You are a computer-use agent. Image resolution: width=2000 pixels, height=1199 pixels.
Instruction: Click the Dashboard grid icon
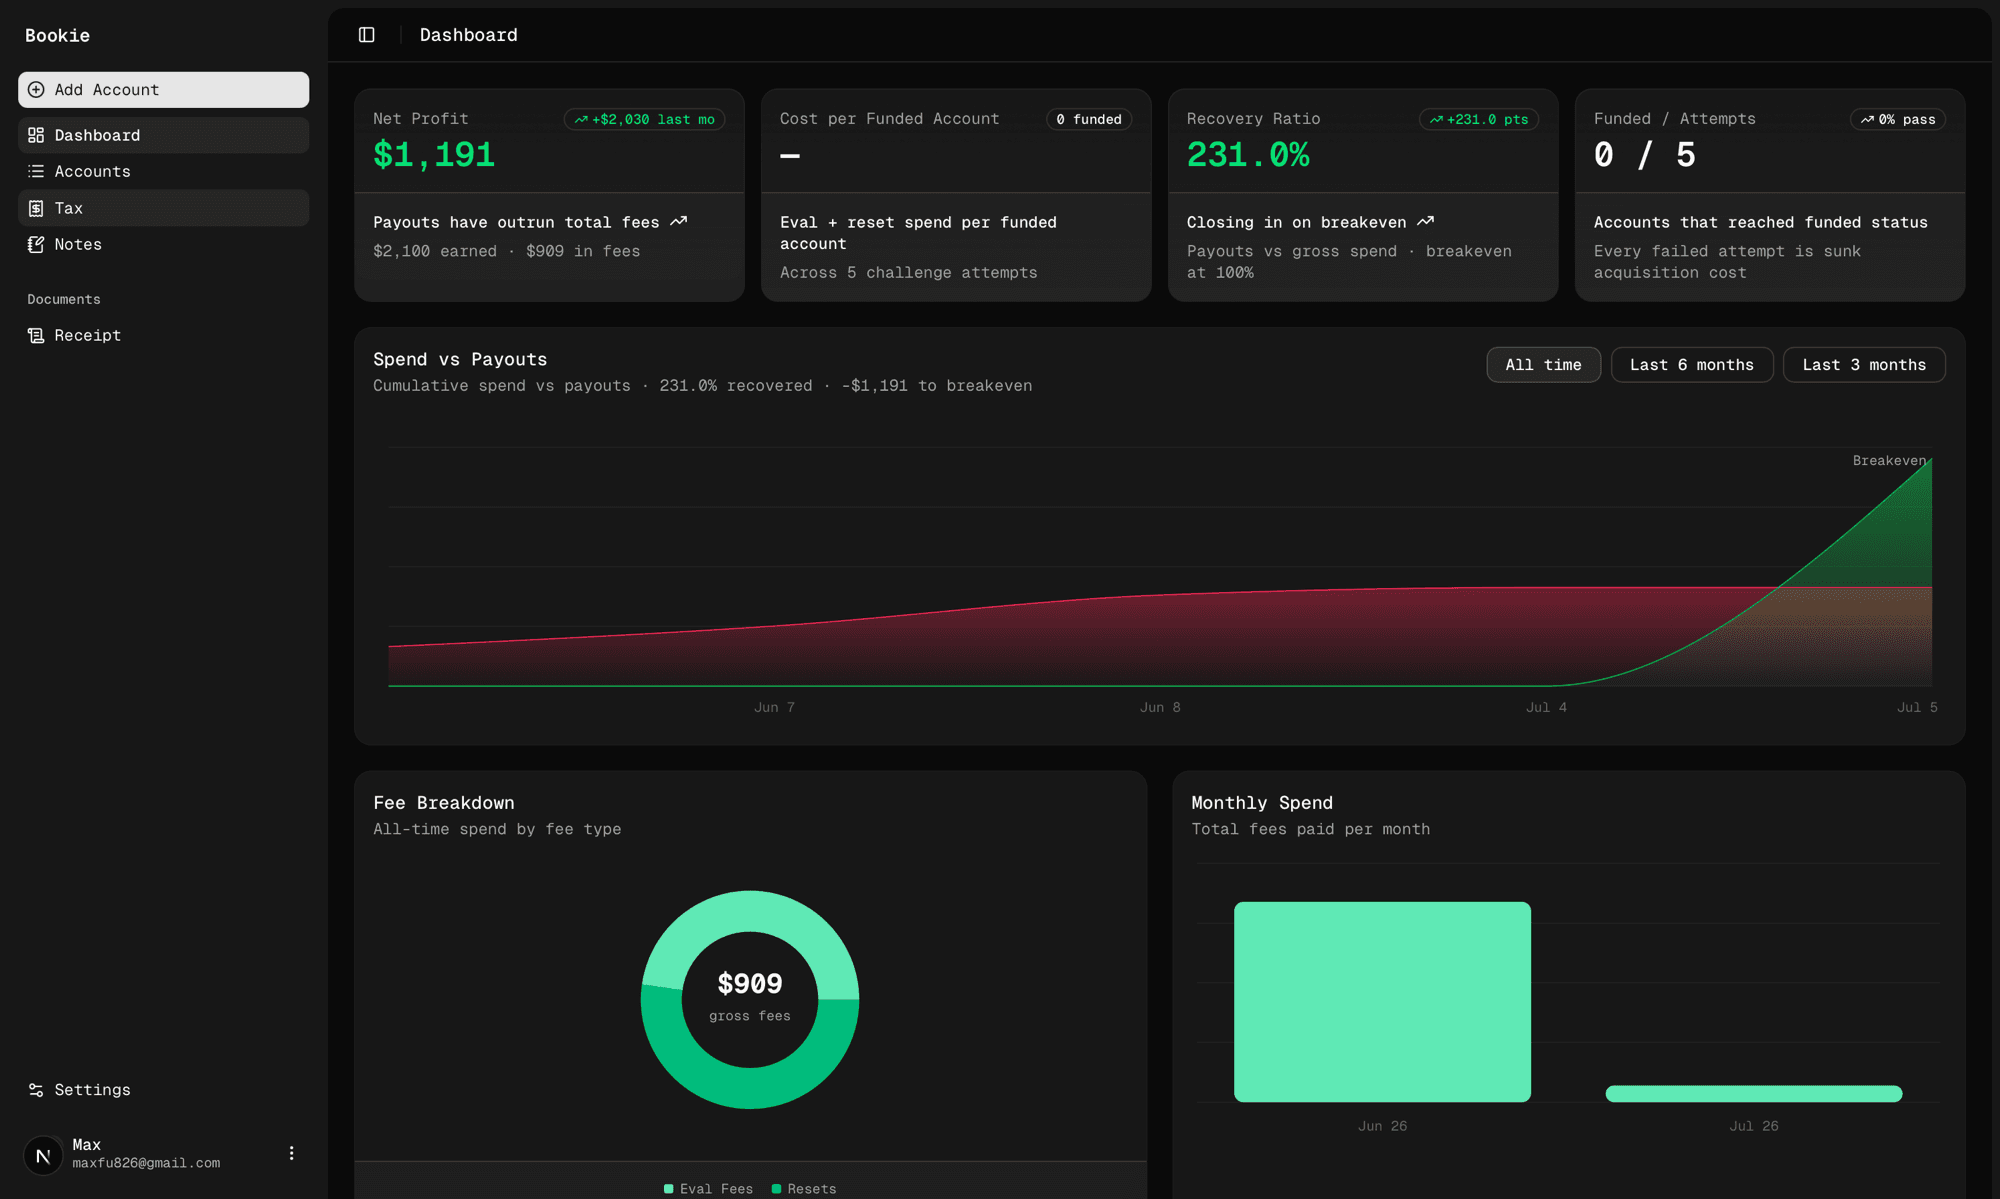click(x=36, y=135)
